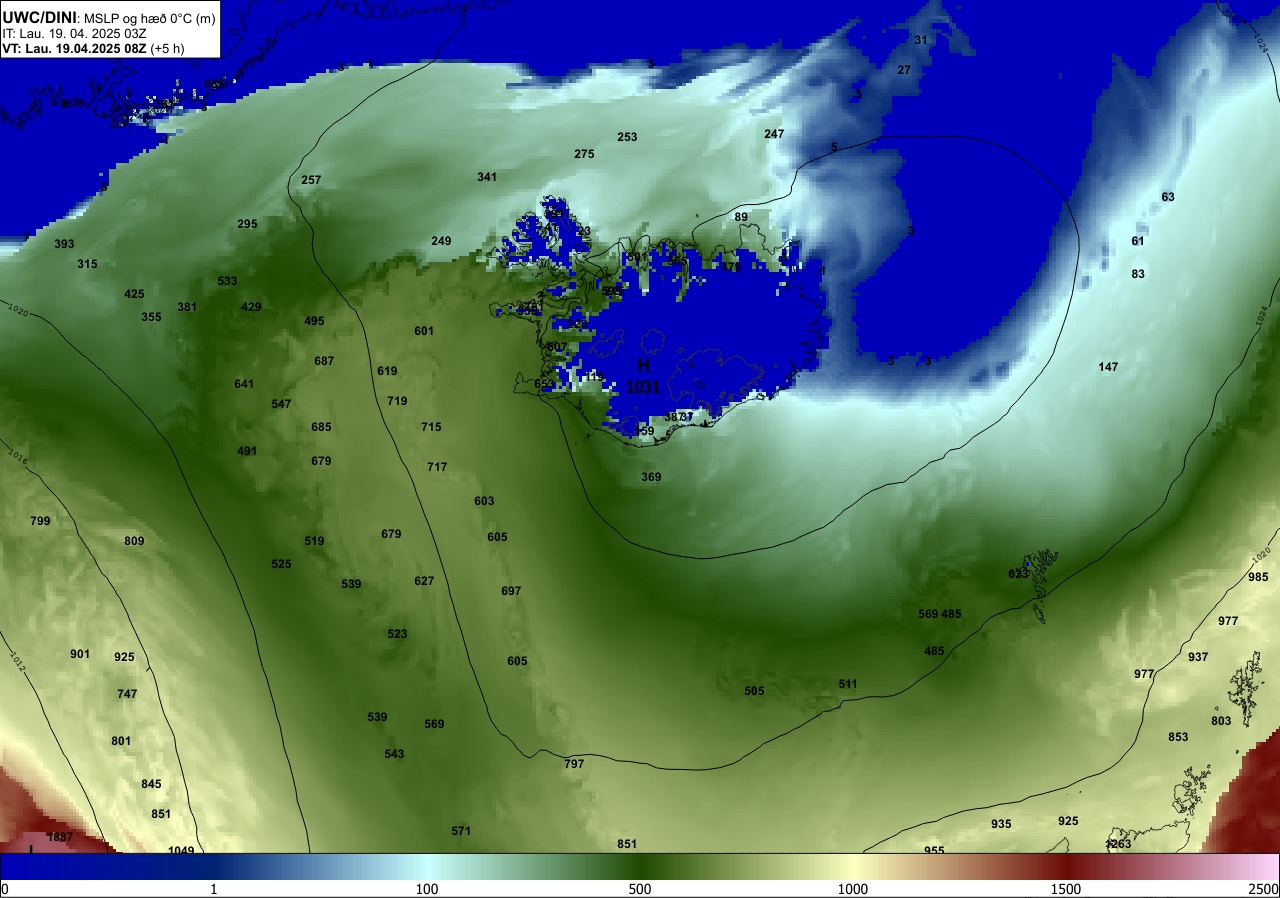Pick the 100 tick on the color scale
This screenshot has width=1280, height=898.
click(x=427, y=889)
